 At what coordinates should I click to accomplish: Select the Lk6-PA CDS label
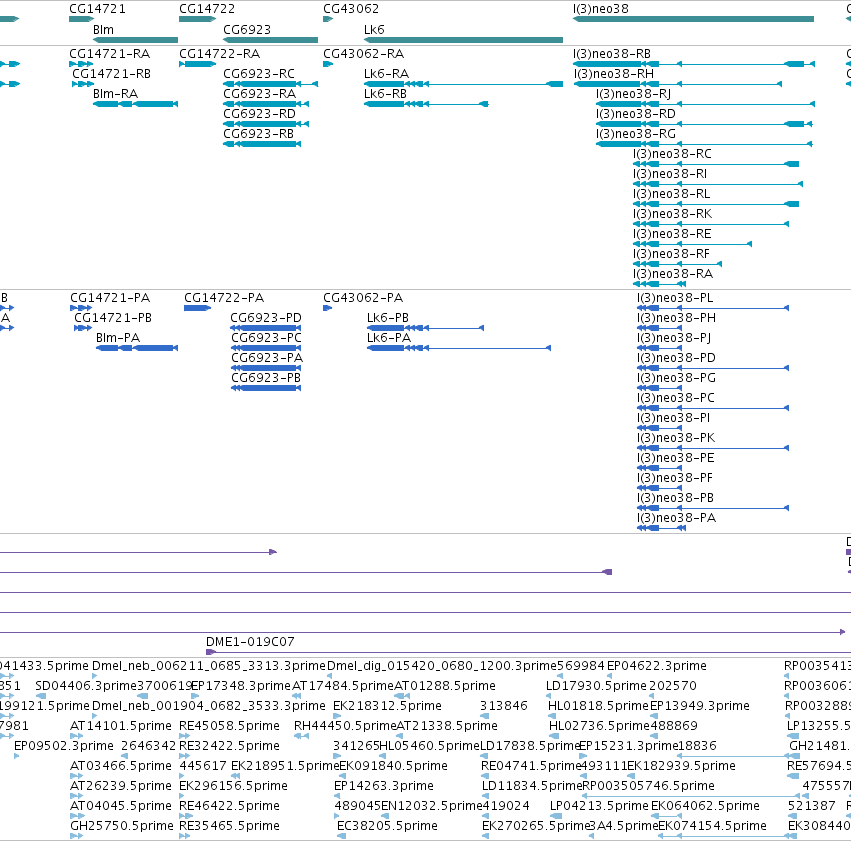coord(389,338)
